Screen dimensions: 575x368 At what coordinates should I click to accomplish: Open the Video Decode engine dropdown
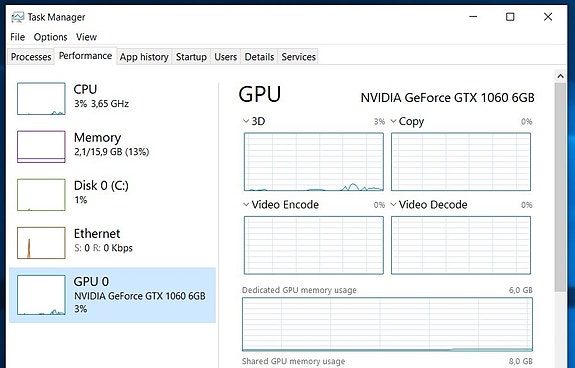tap(393, 204)
